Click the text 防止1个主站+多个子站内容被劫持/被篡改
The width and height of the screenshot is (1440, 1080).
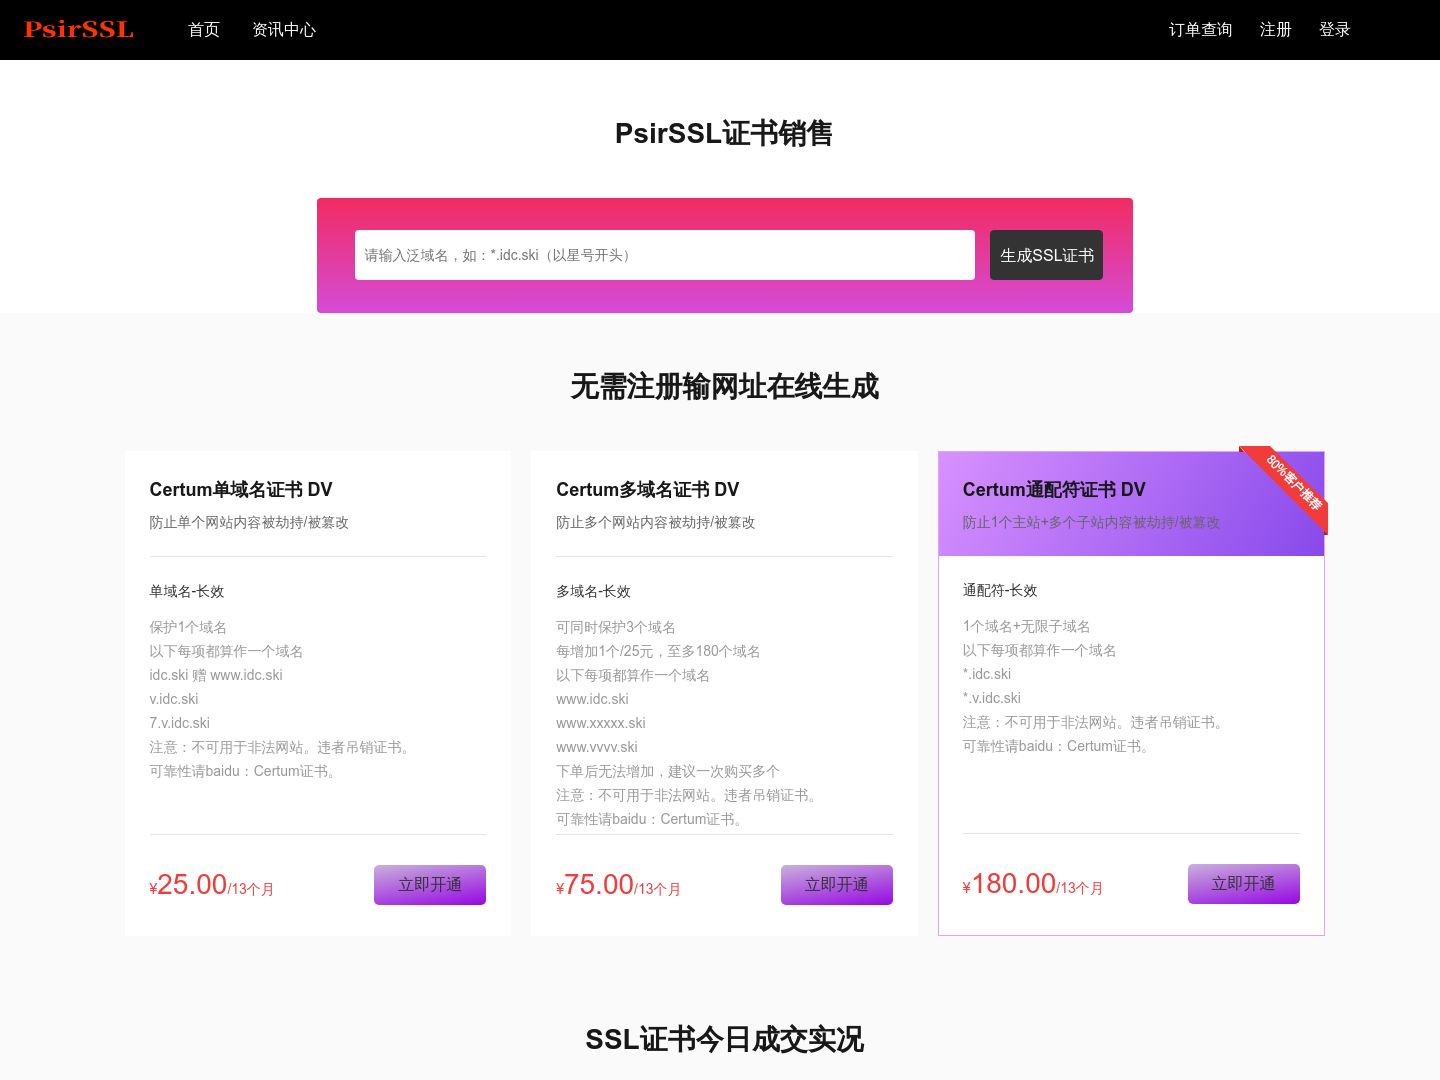[x=1091, y=522]
